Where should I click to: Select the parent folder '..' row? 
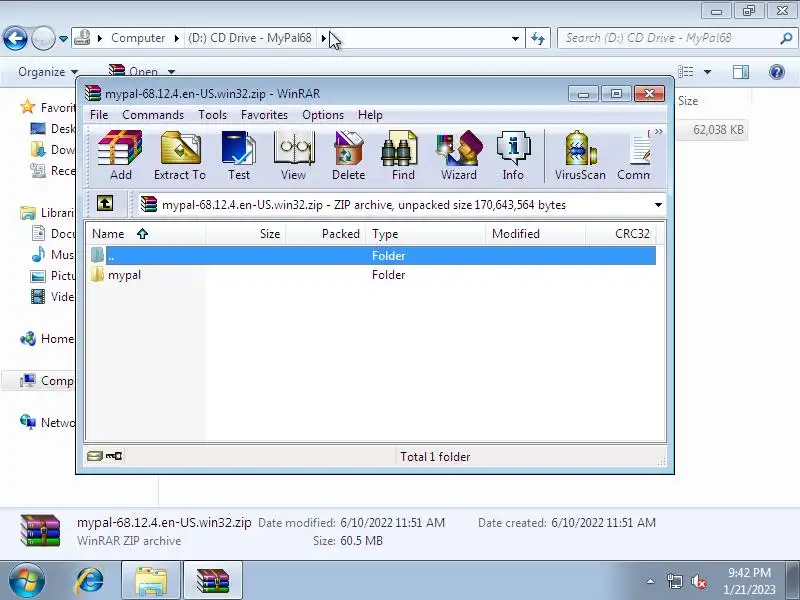(x=372, y=256)
